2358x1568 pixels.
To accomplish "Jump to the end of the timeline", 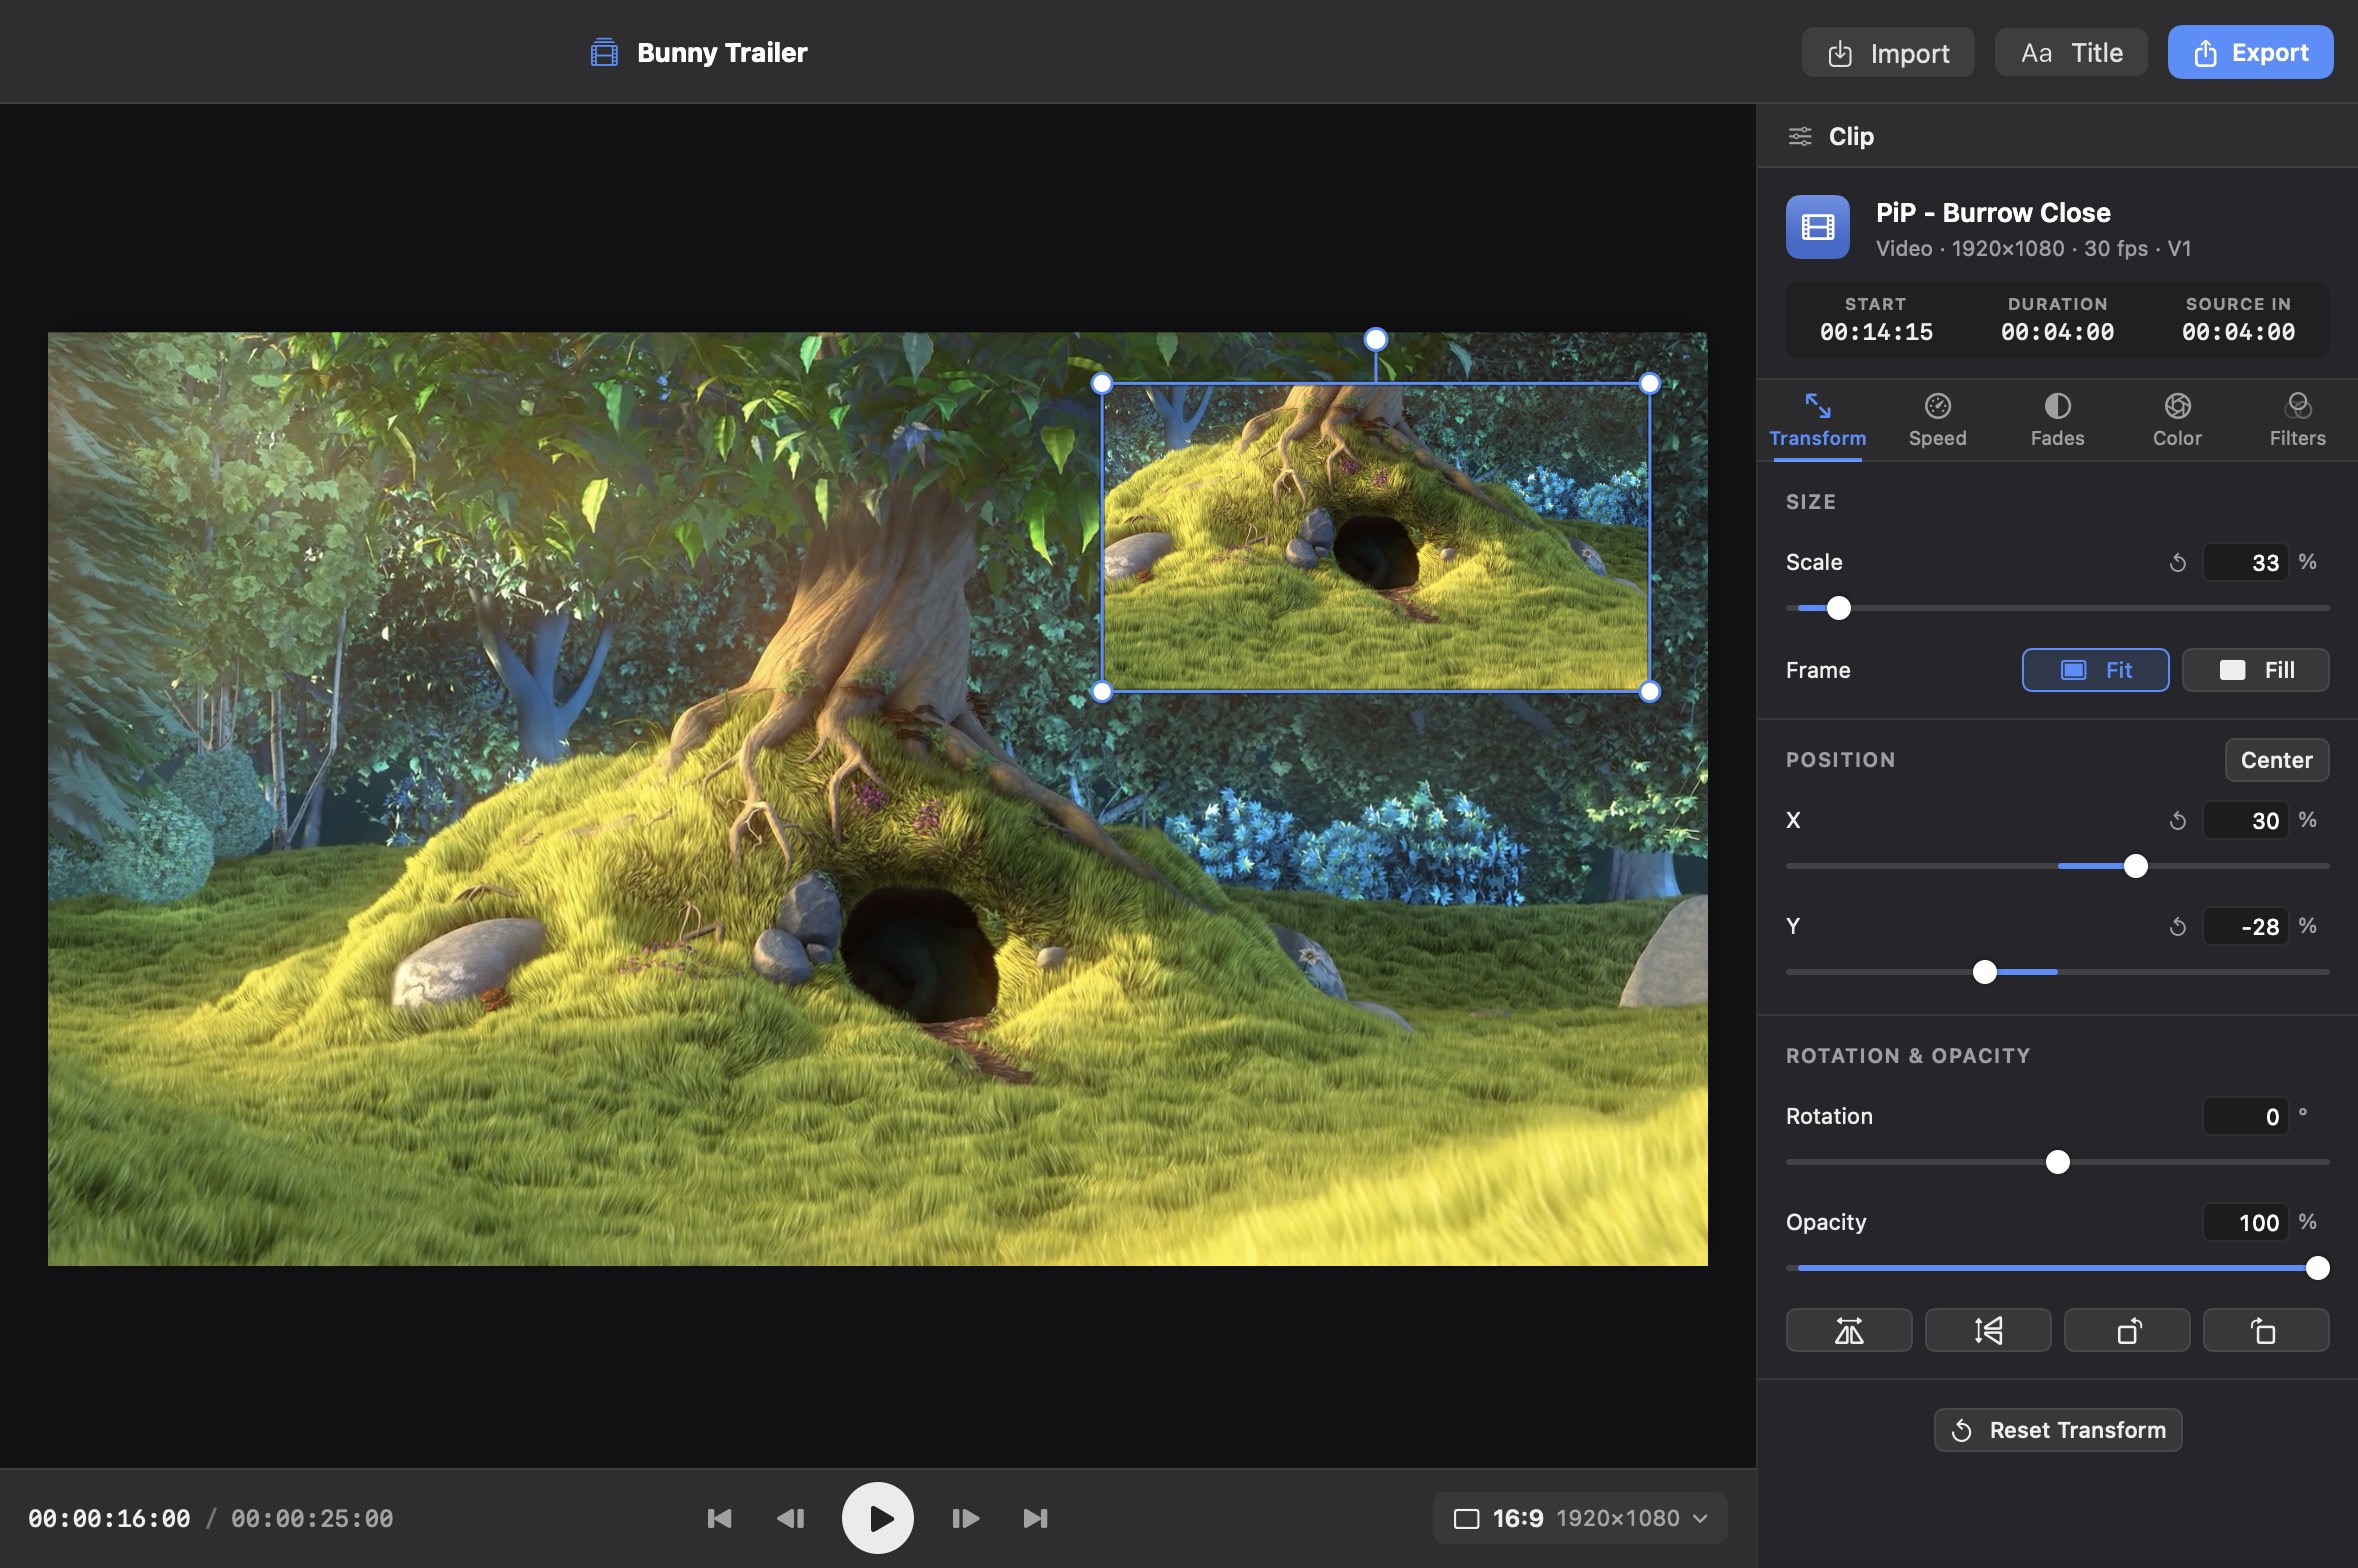I will click(x=1035, y=1518).
